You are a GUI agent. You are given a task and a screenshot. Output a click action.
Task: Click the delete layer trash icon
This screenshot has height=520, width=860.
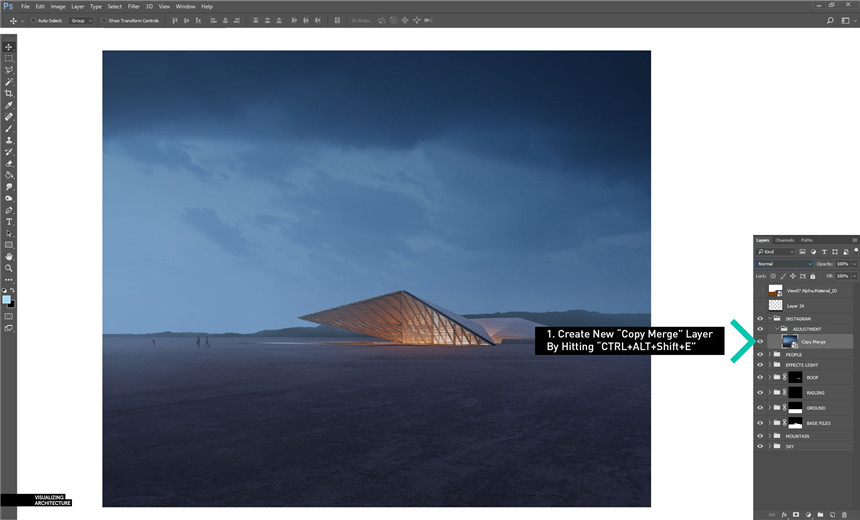coord(844,514)
